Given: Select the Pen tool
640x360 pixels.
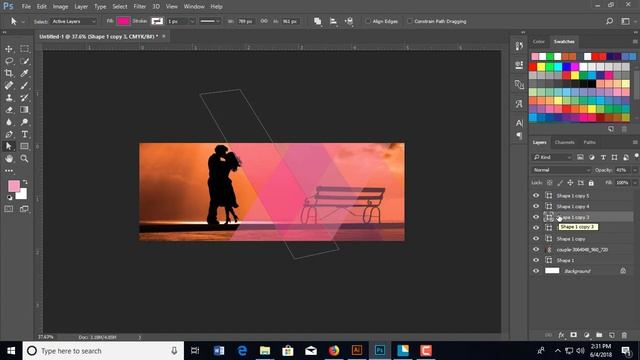Looking at the screenshot, I should (9, 134).
